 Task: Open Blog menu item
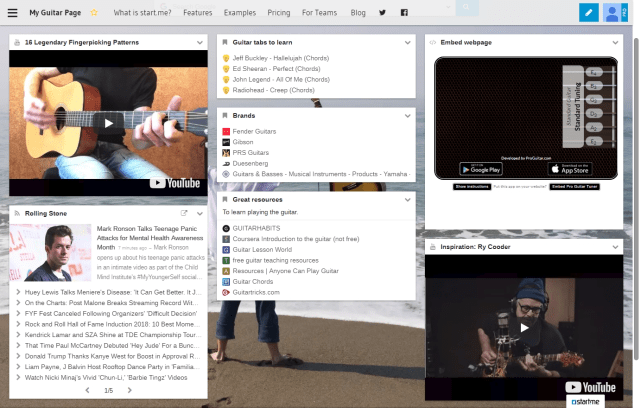358,13
